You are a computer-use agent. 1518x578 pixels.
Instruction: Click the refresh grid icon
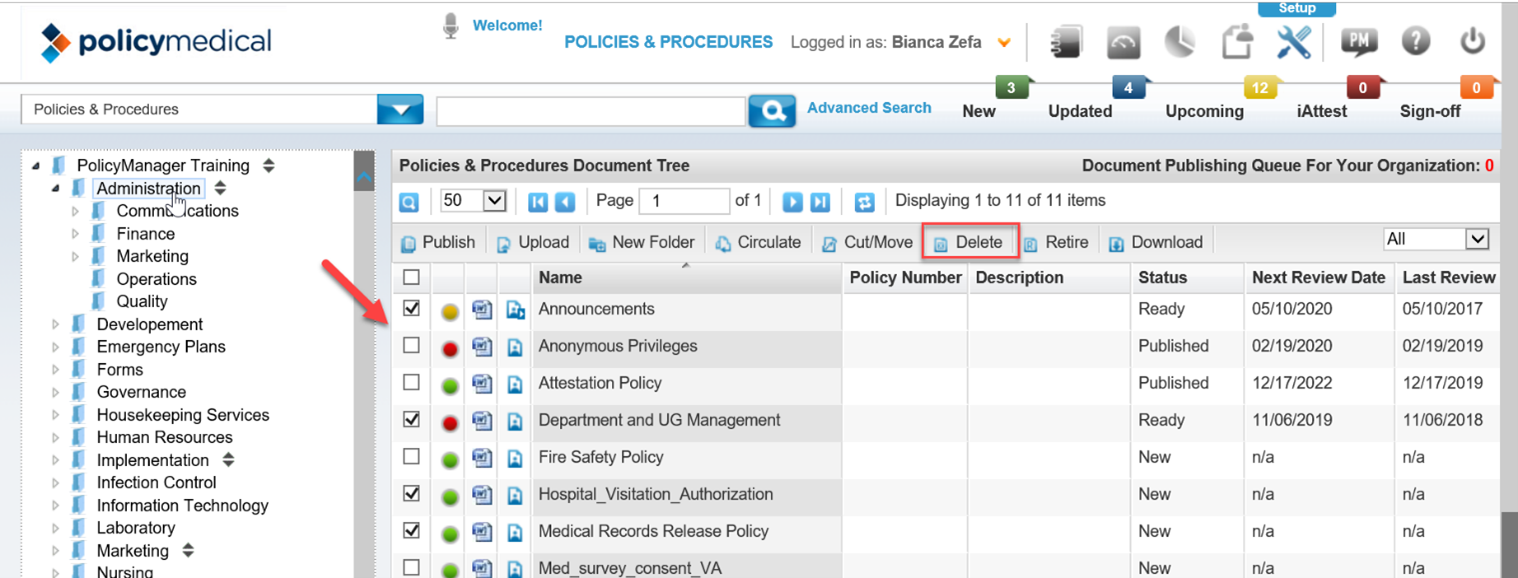[865, 201]
